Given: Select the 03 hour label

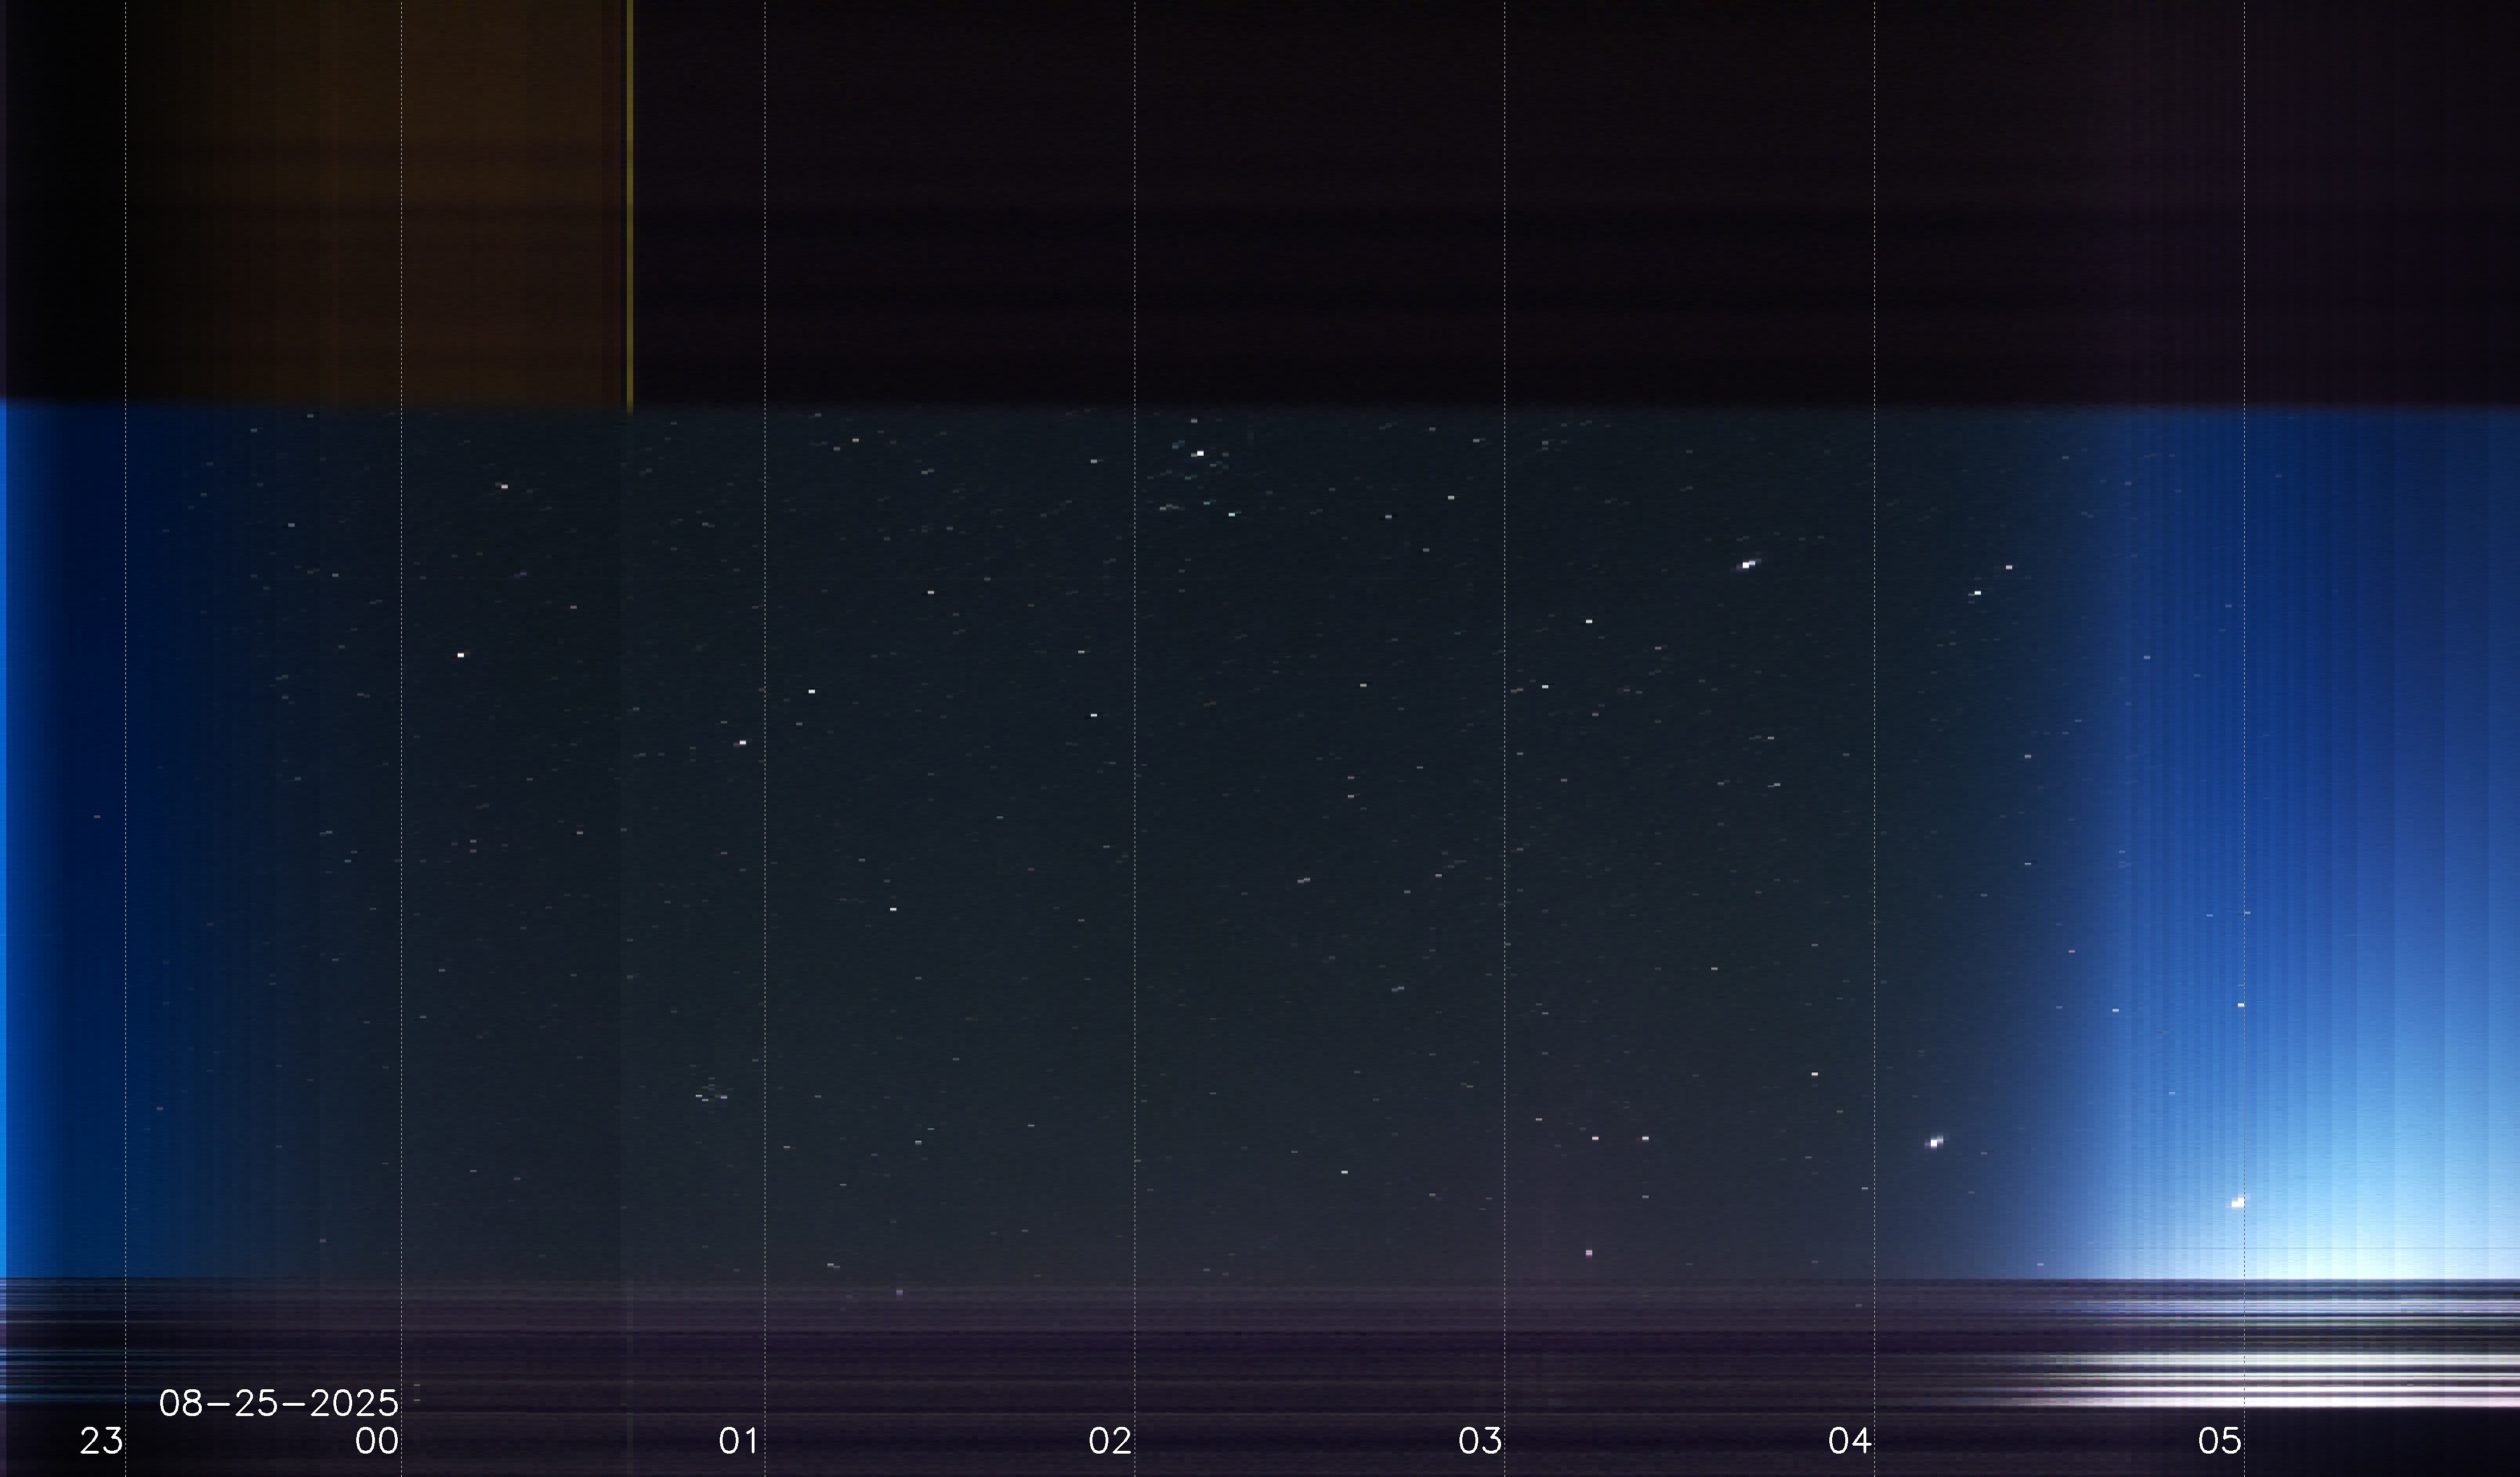Looking at the screenshot, I should click(x=1479, y=1441).
